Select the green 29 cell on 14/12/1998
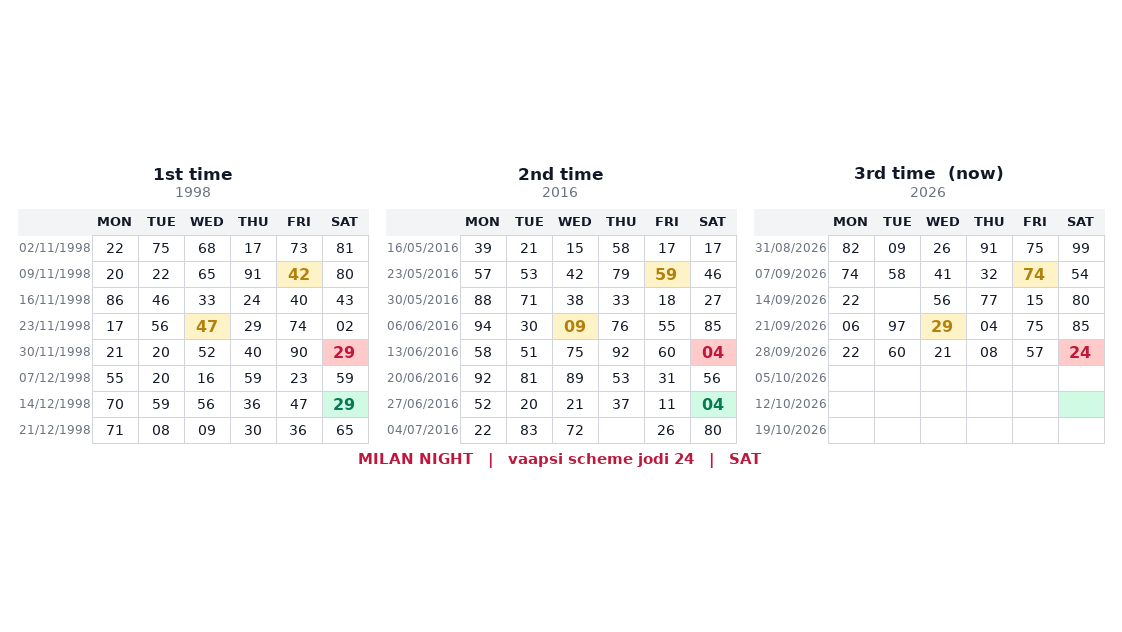Viewport: 1122px width, 632px height. [345, 404]
